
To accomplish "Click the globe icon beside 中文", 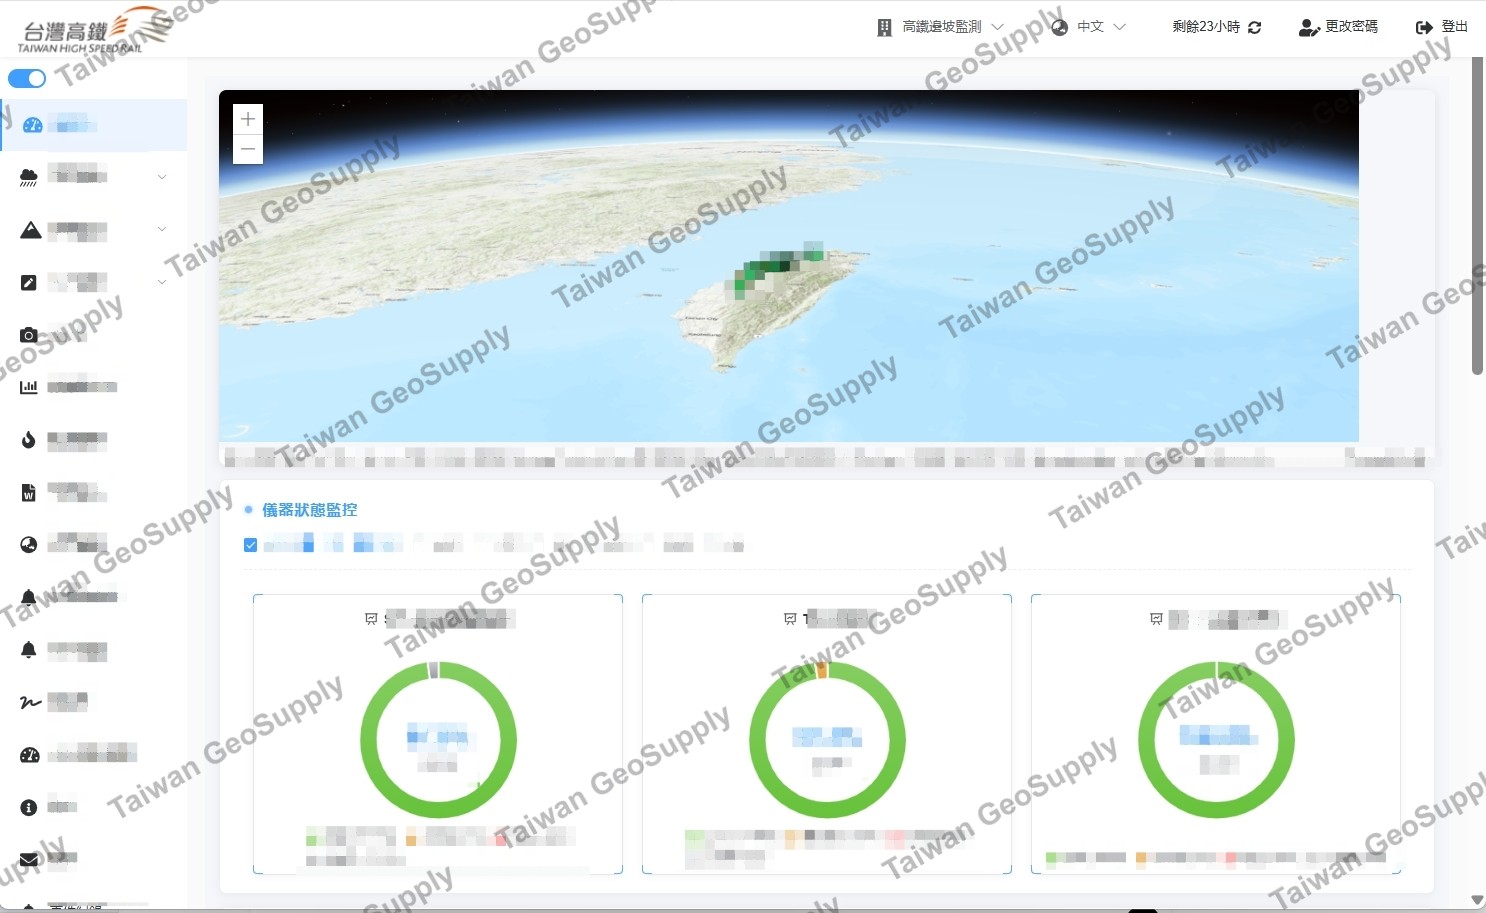I will tap(1060, 27).
